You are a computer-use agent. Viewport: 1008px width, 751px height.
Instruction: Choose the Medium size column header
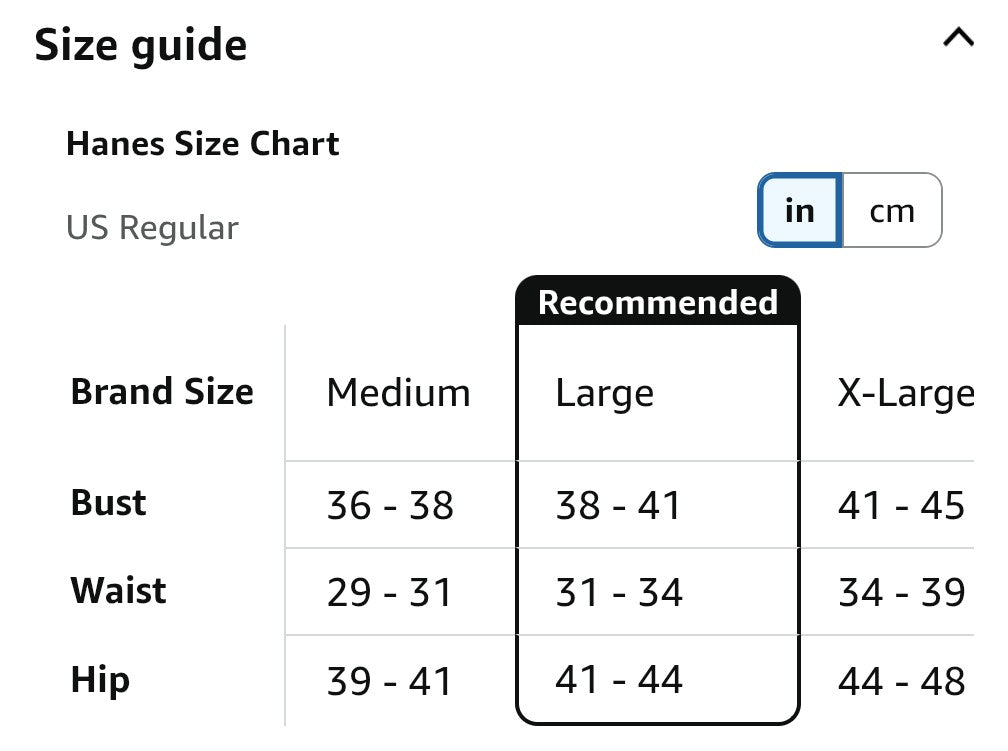[399, 392]
